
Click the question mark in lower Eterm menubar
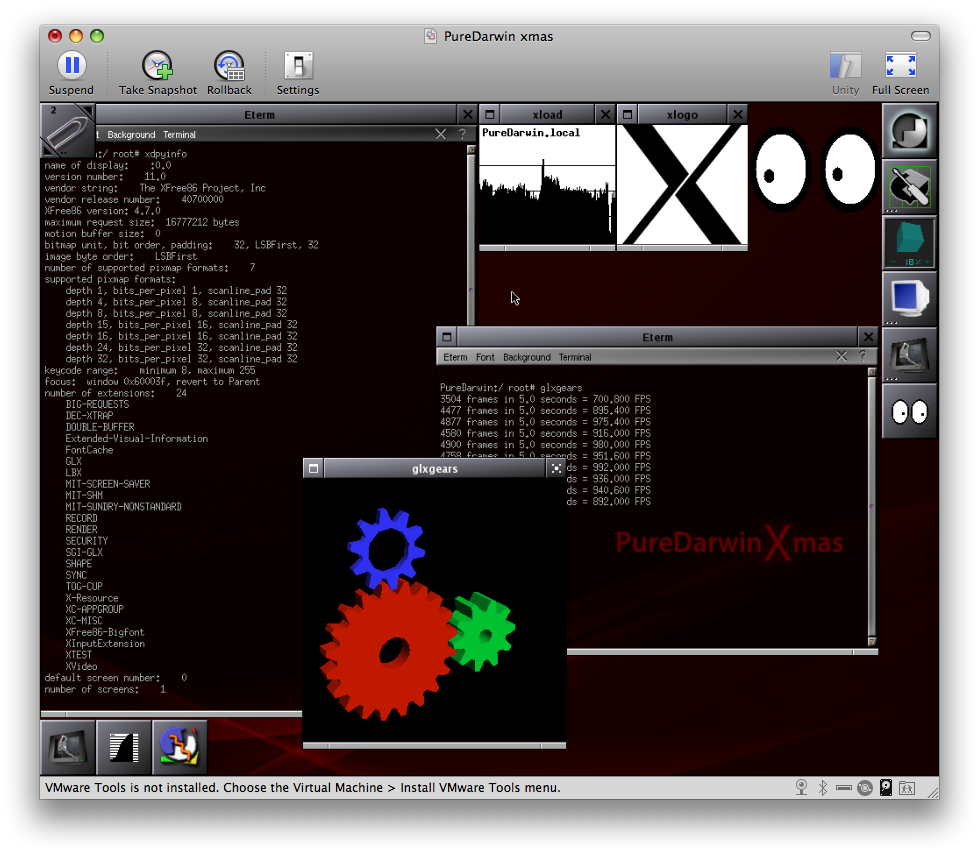pyautogui.click(x=861, y=356)
